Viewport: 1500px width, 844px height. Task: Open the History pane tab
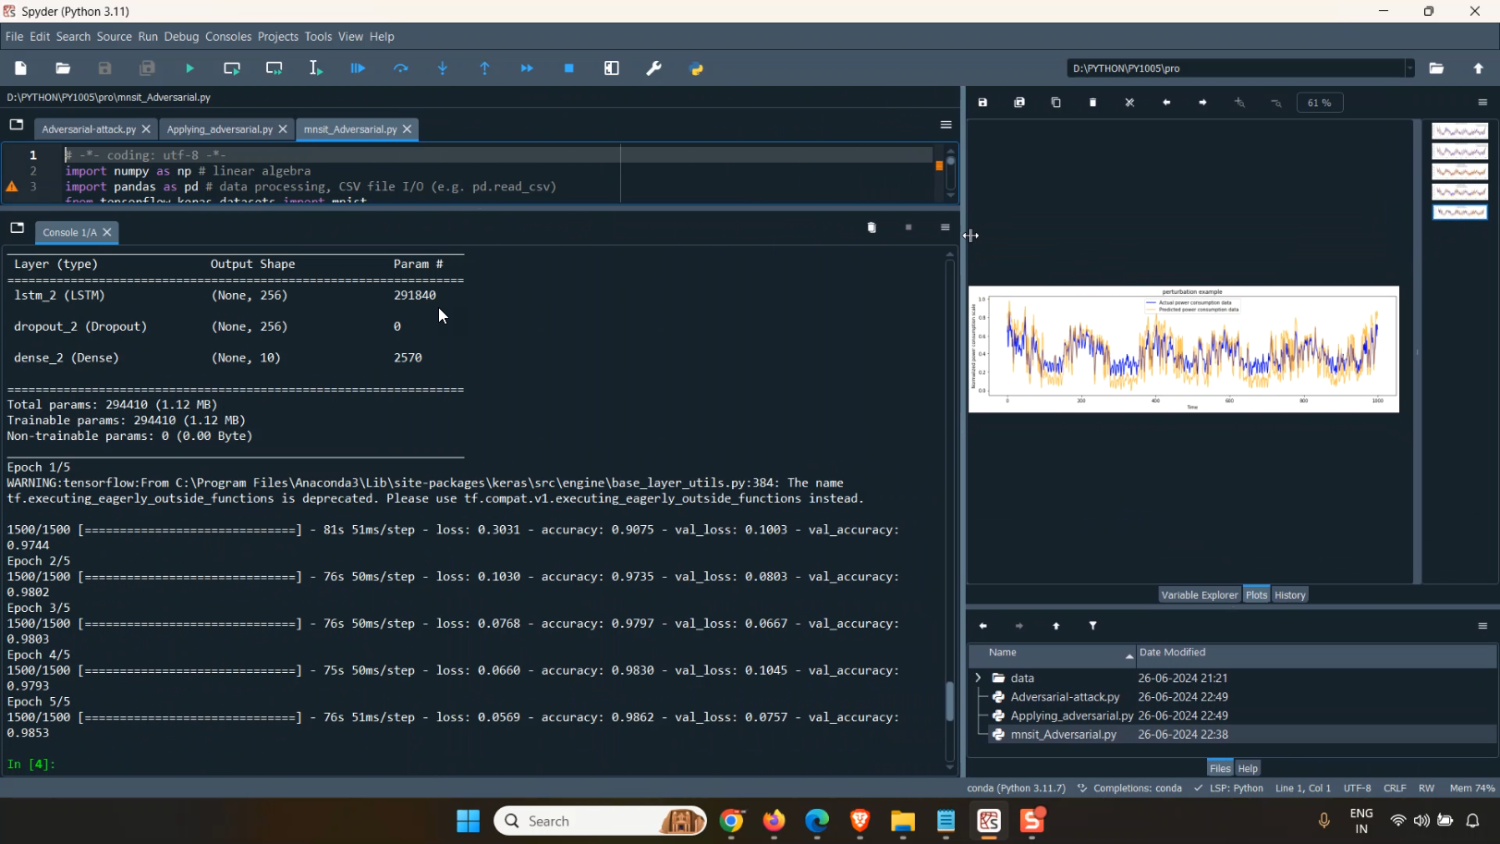(x=1290, y=595)
